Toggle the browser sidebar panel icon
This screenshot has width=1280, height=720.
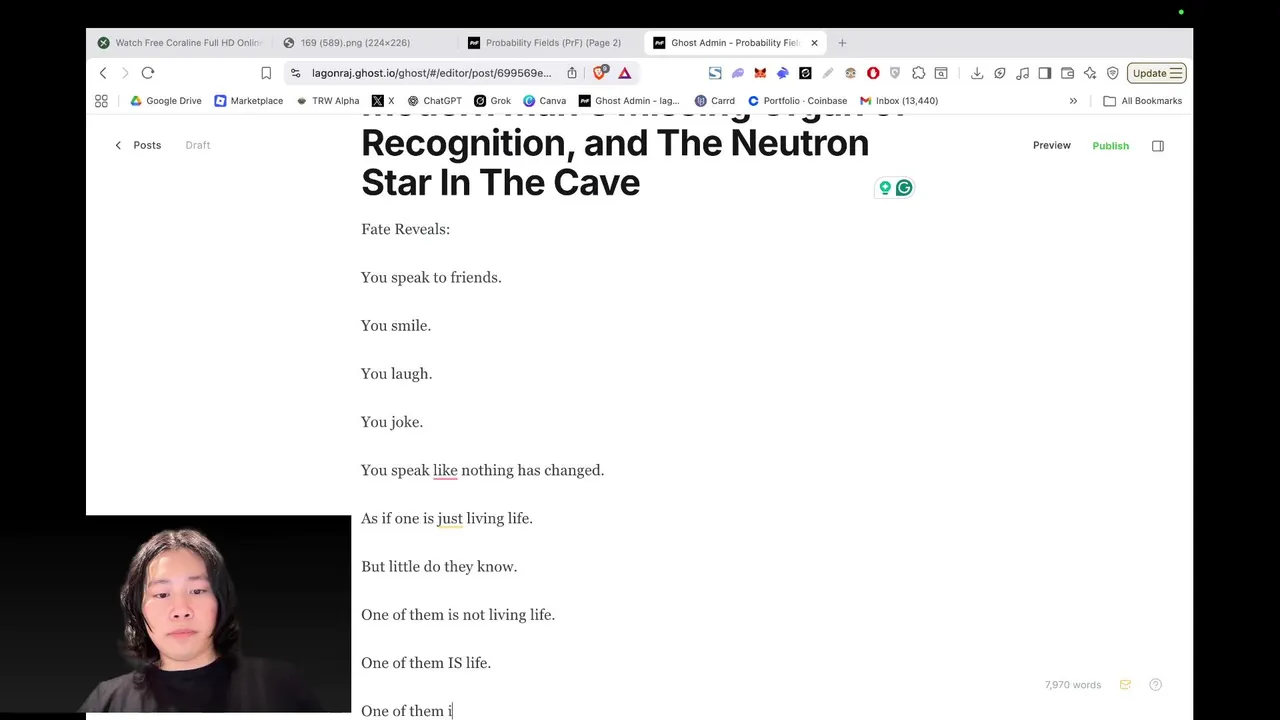[1045, 73]
